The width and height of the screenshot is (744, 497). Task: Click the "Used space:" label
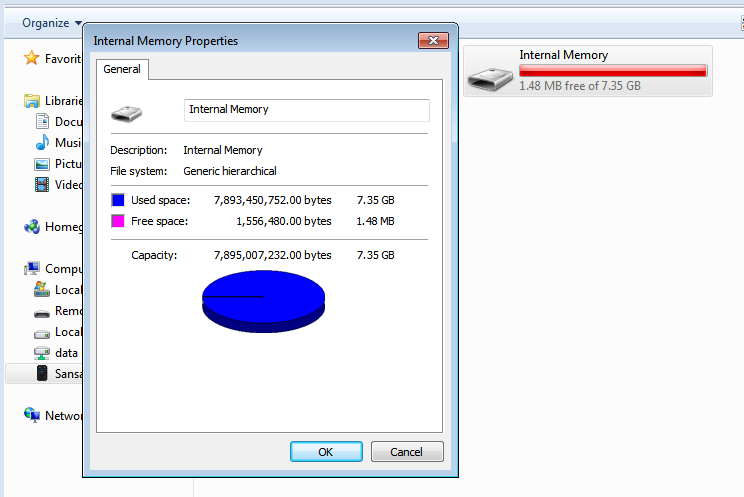[x=160, y=200]
